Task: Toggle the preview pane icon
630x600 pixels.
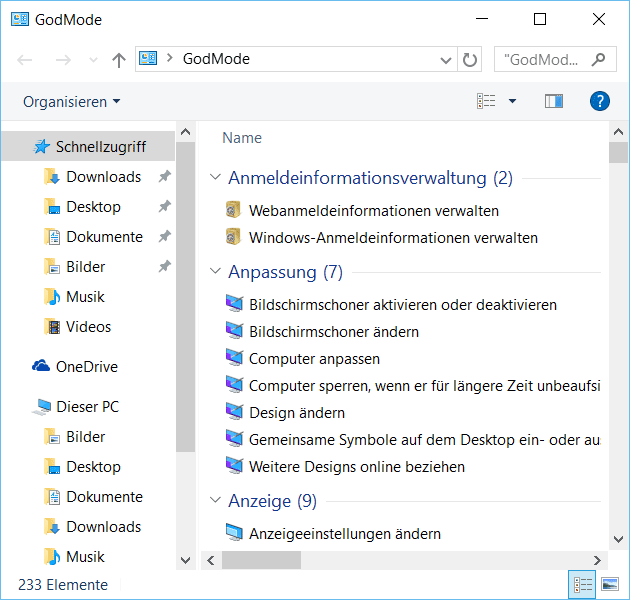Action: (553, 101)
